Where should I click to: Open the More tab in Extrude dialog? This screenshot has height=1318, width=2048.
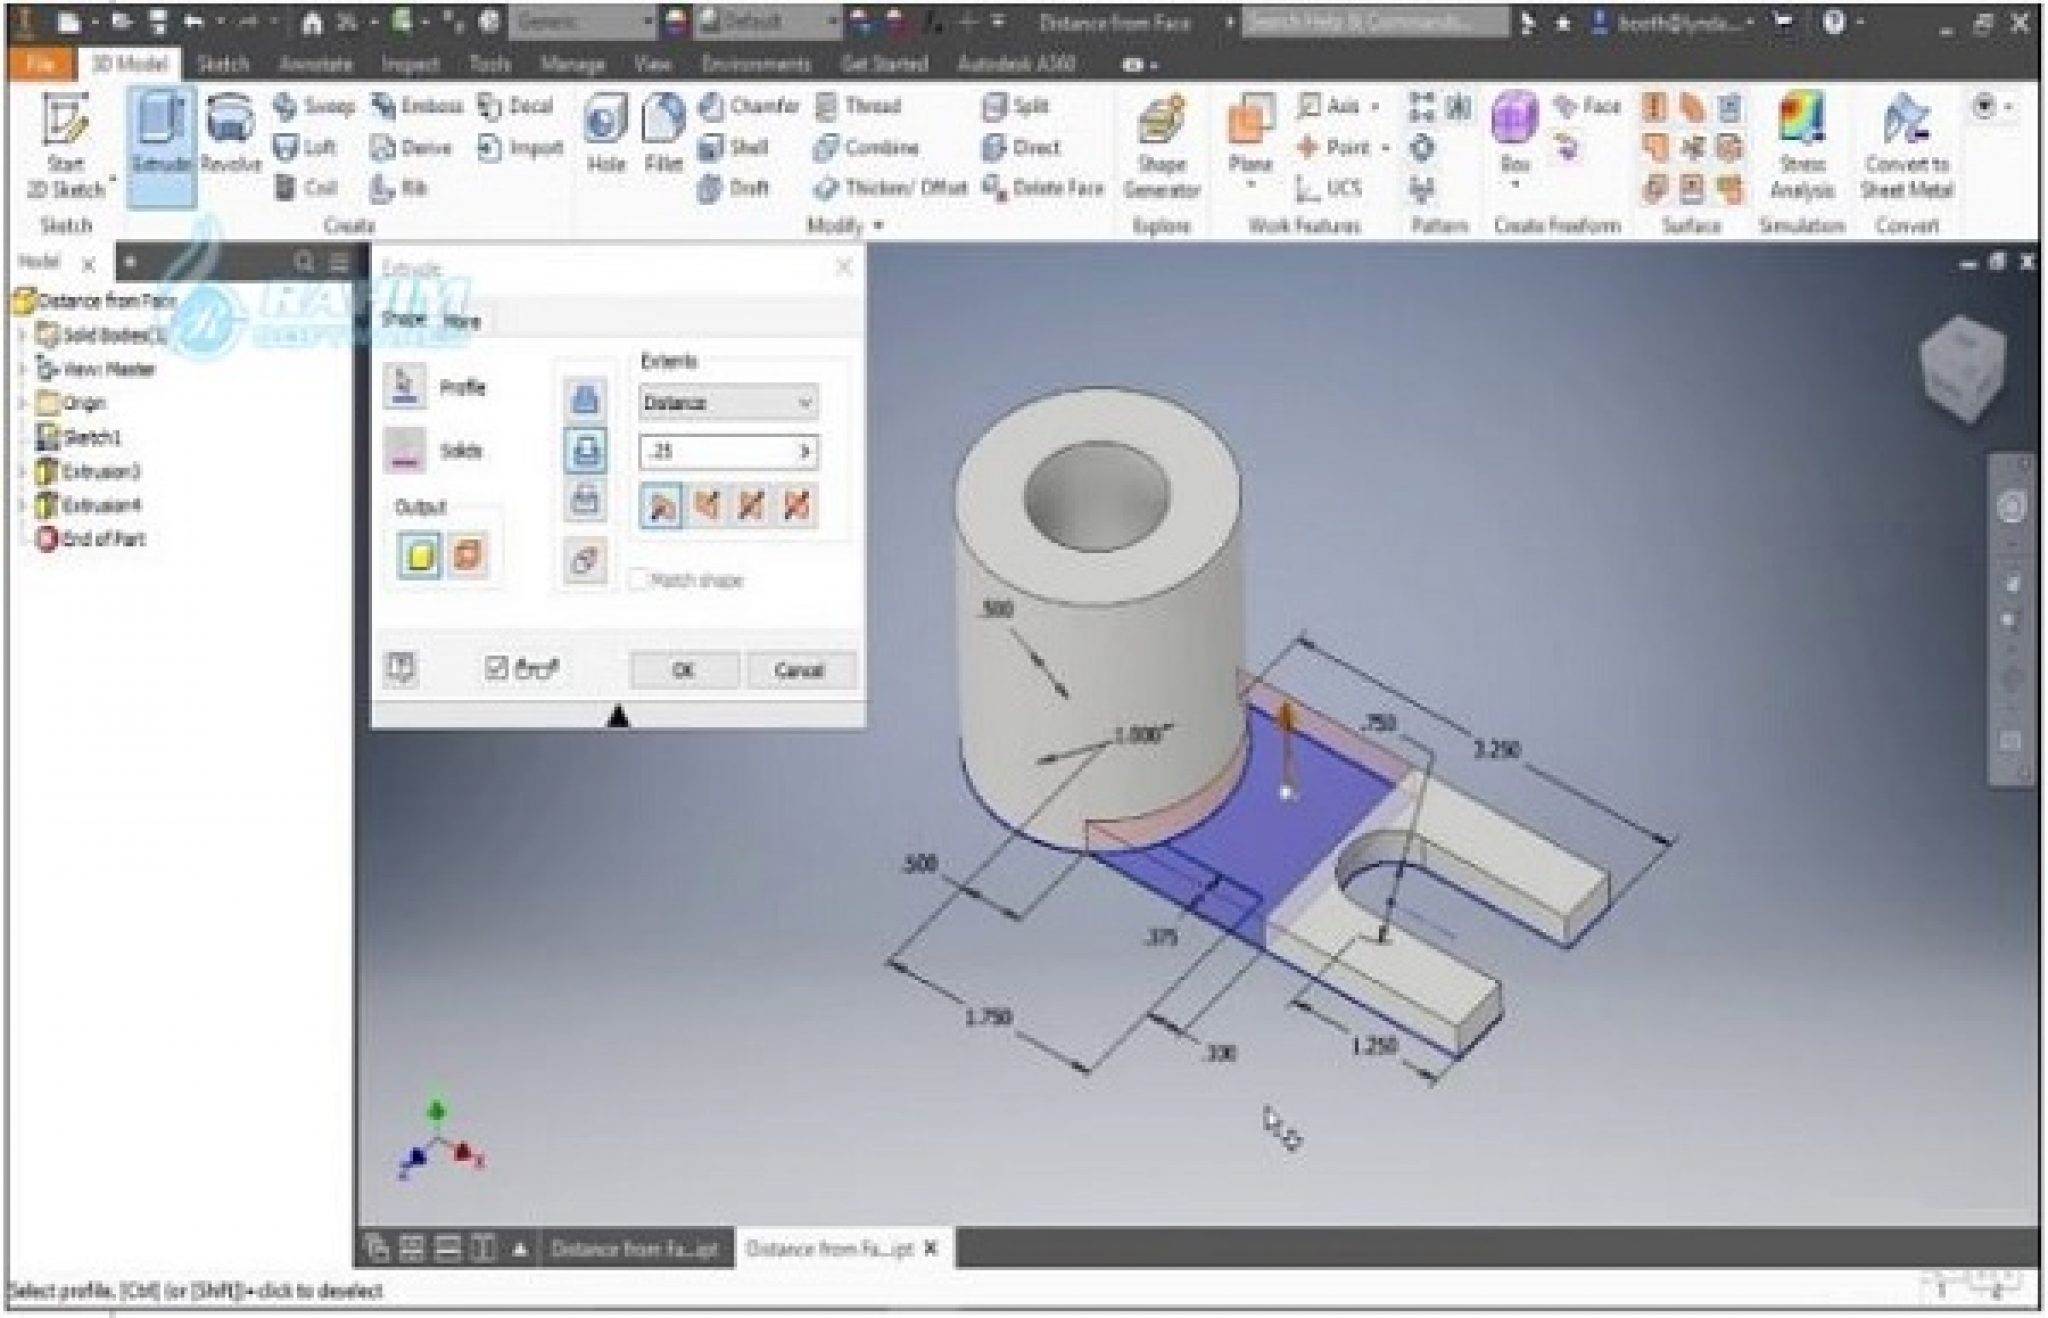(x=461, y=321)
